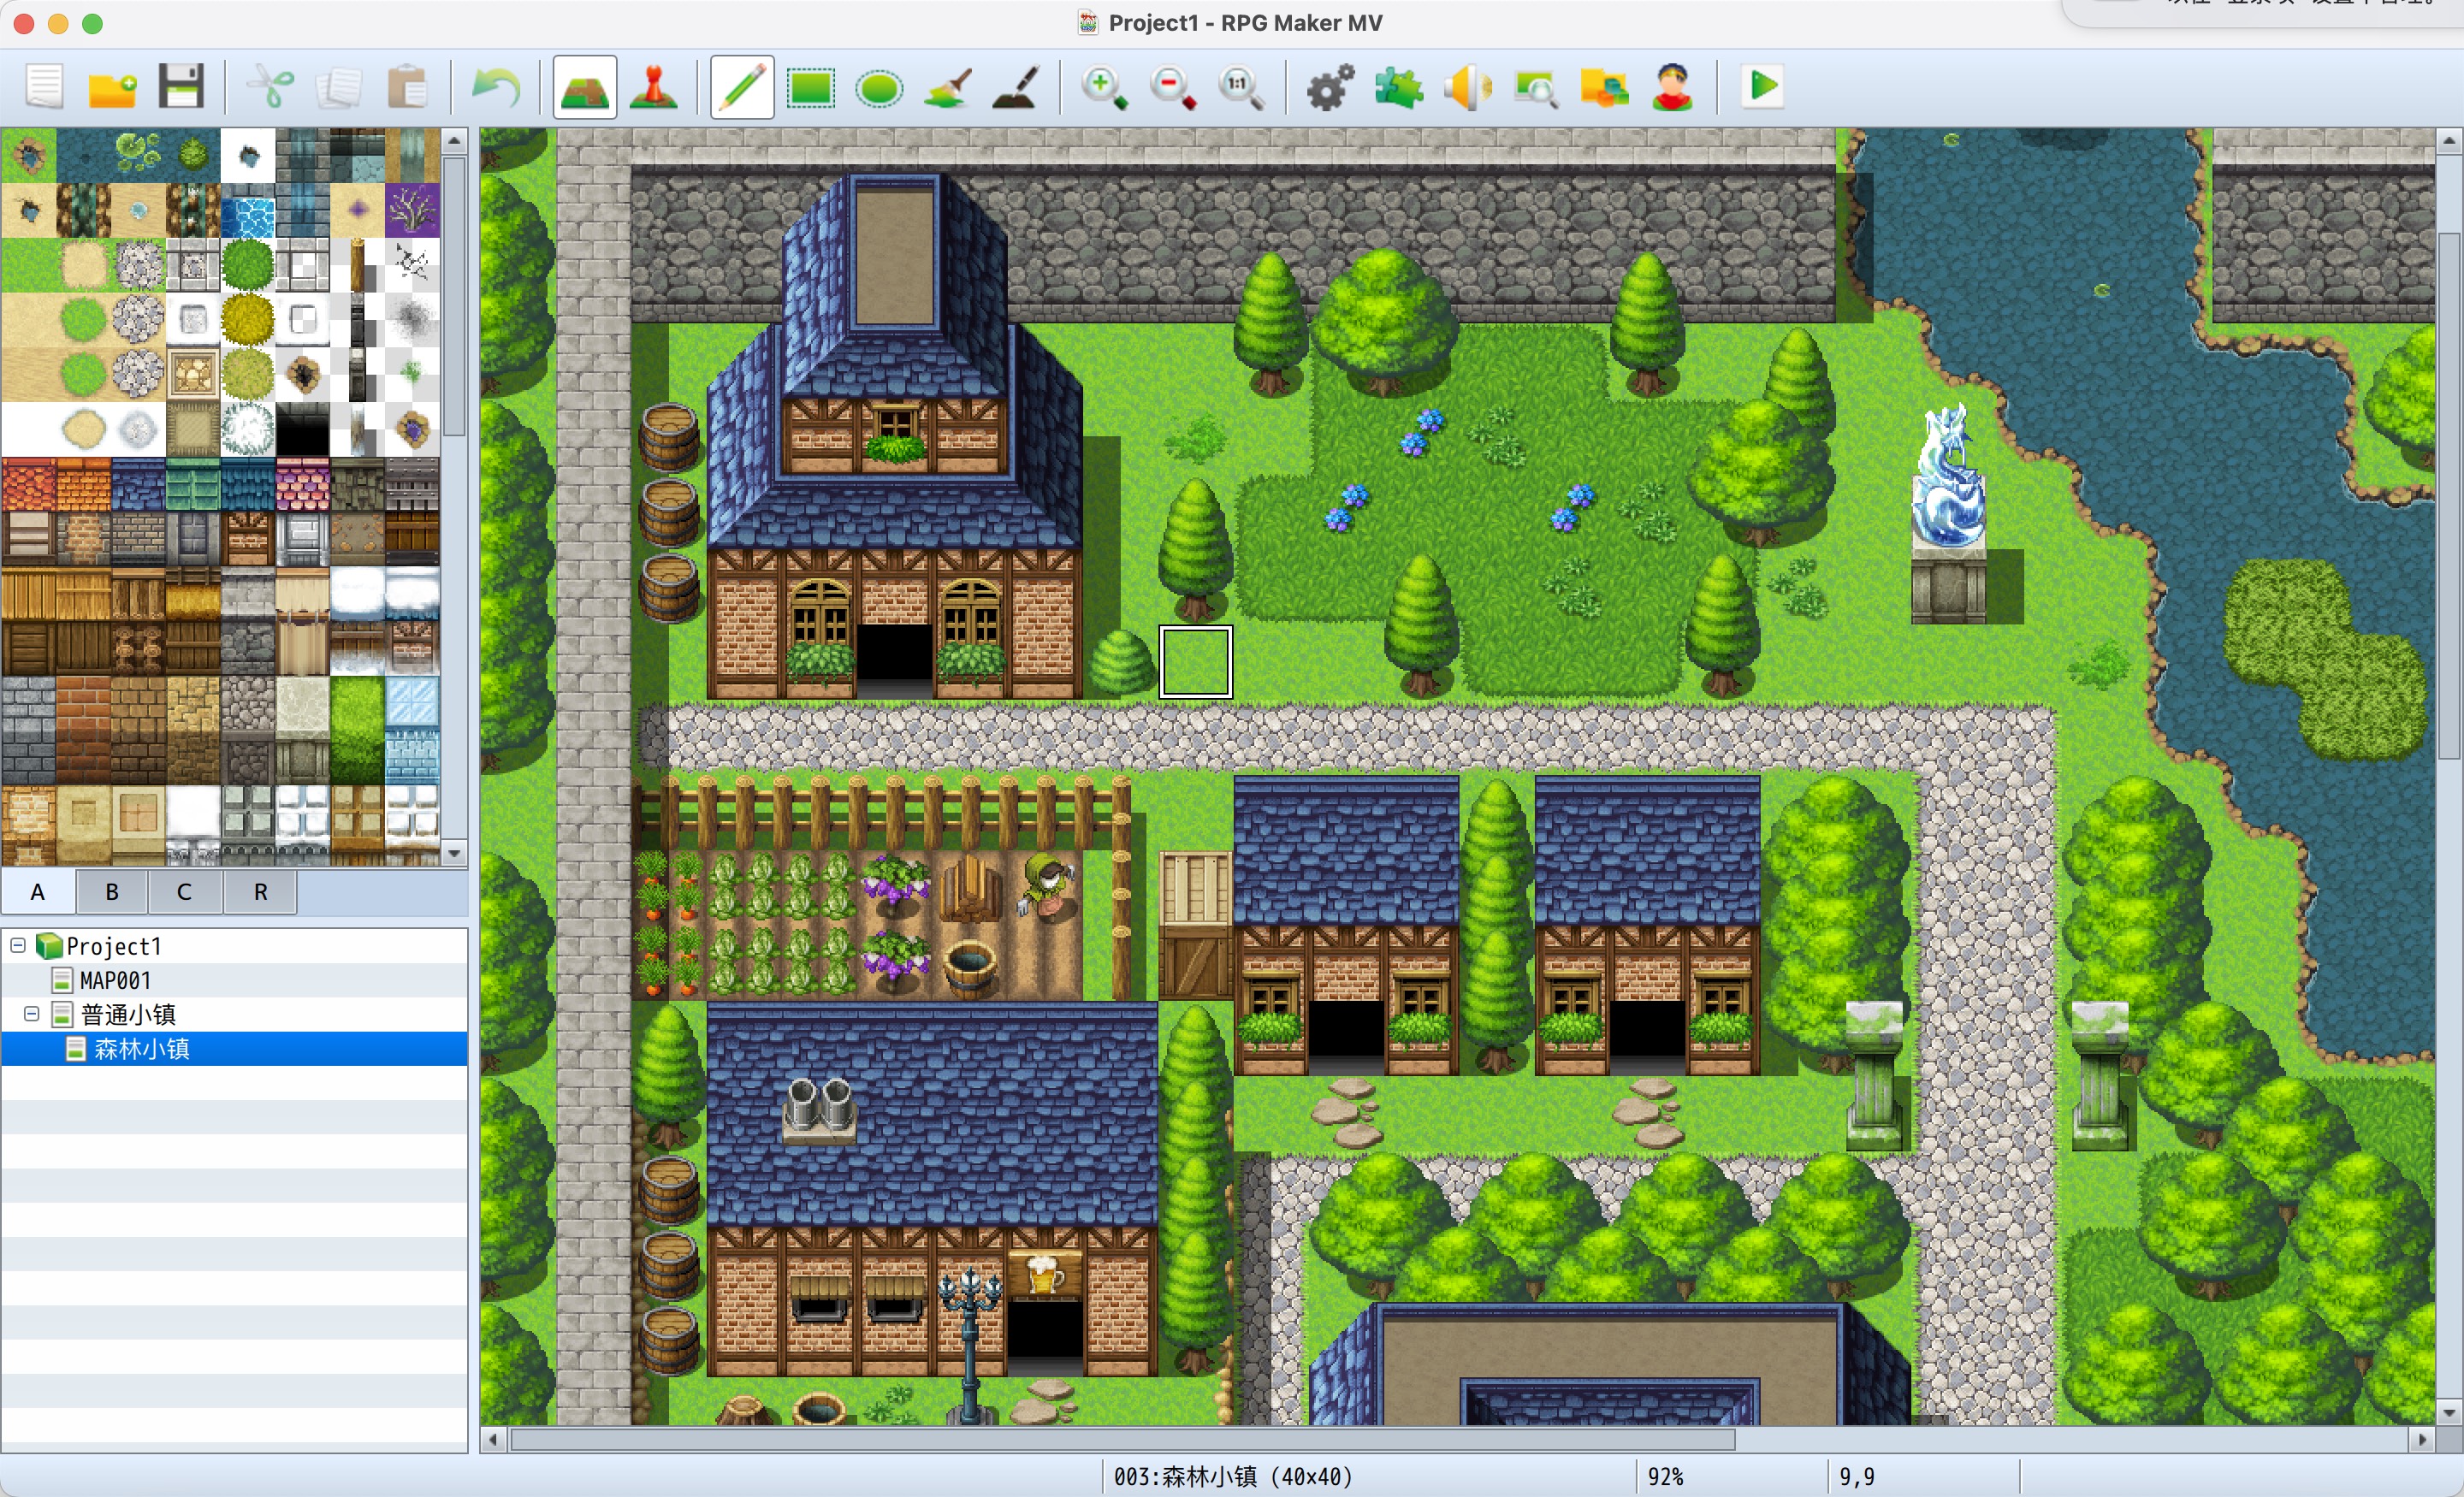Open the Resource Manager icon
Screen dimensions: 2464x1497
tap(1604, 87)
